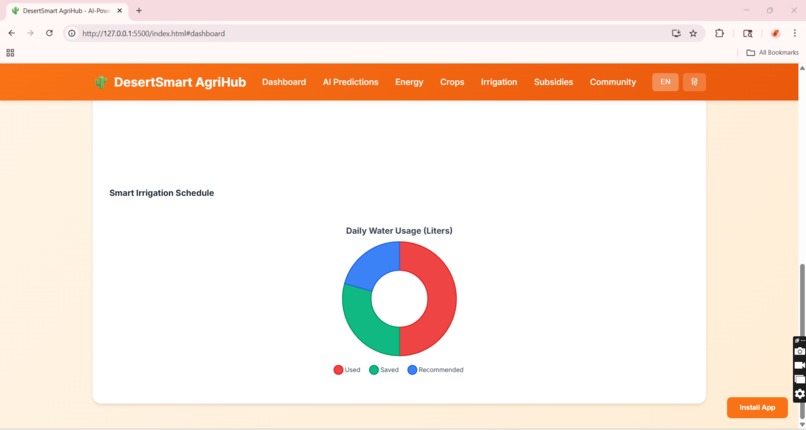This screenshot has width=806, height=430.
Task: Click the browser forward arrow
Action: click(x=30, y=33)
